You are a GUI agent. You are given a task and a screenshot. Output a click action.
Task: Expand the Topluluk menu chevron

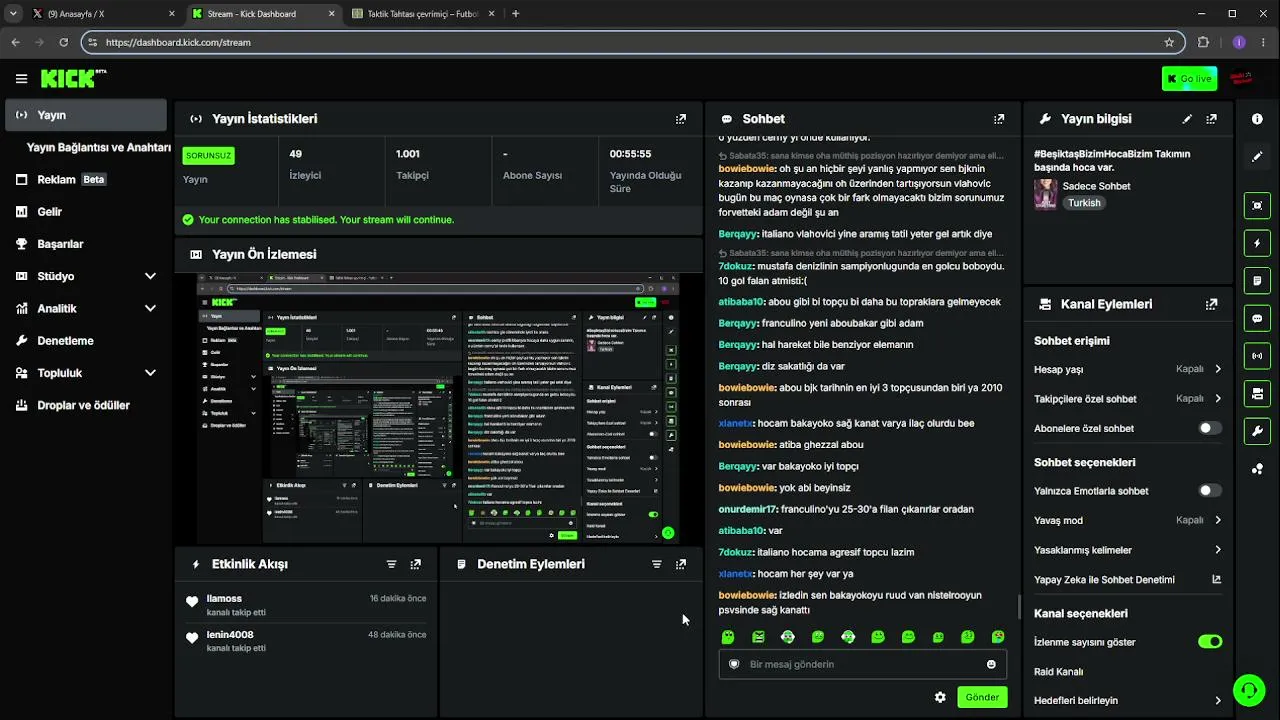(x=150, y=373)
